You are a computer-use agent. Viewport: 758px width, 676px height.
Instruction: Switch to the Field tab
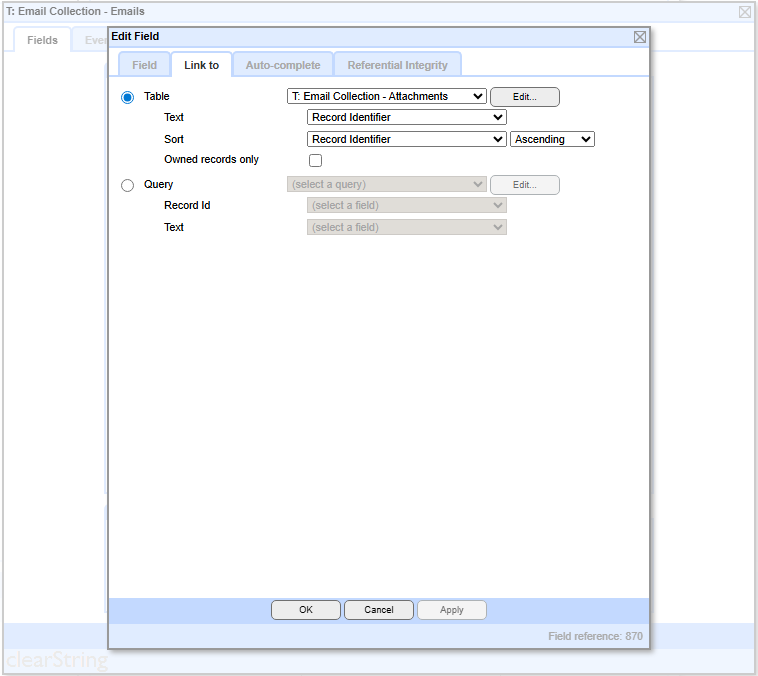144,65
